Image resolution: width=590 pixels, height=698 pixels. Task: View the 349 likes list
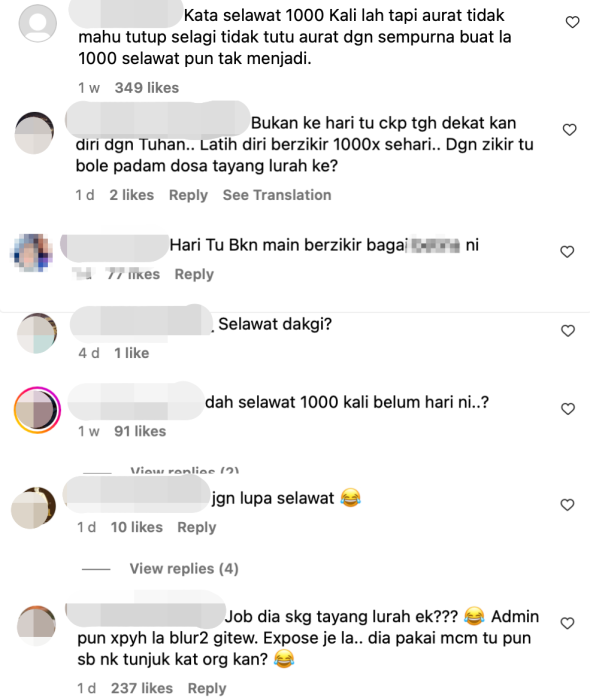point(147,88)
